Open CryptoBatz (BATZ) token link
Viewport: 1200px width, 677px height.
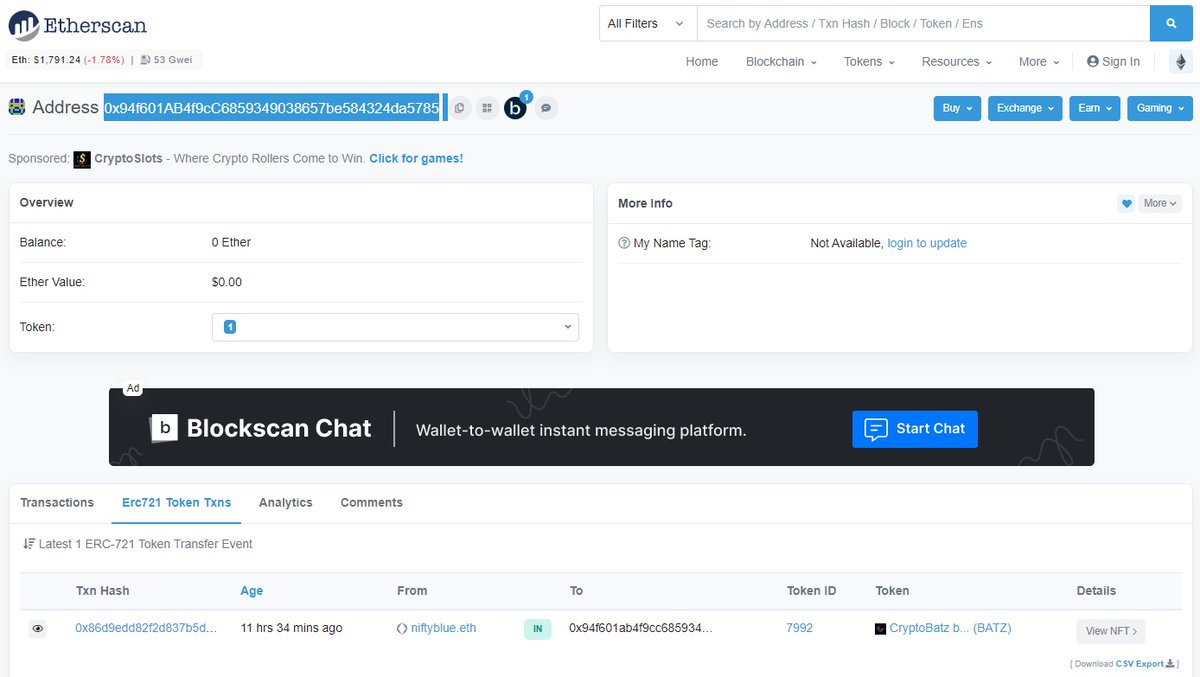[950, 628]
